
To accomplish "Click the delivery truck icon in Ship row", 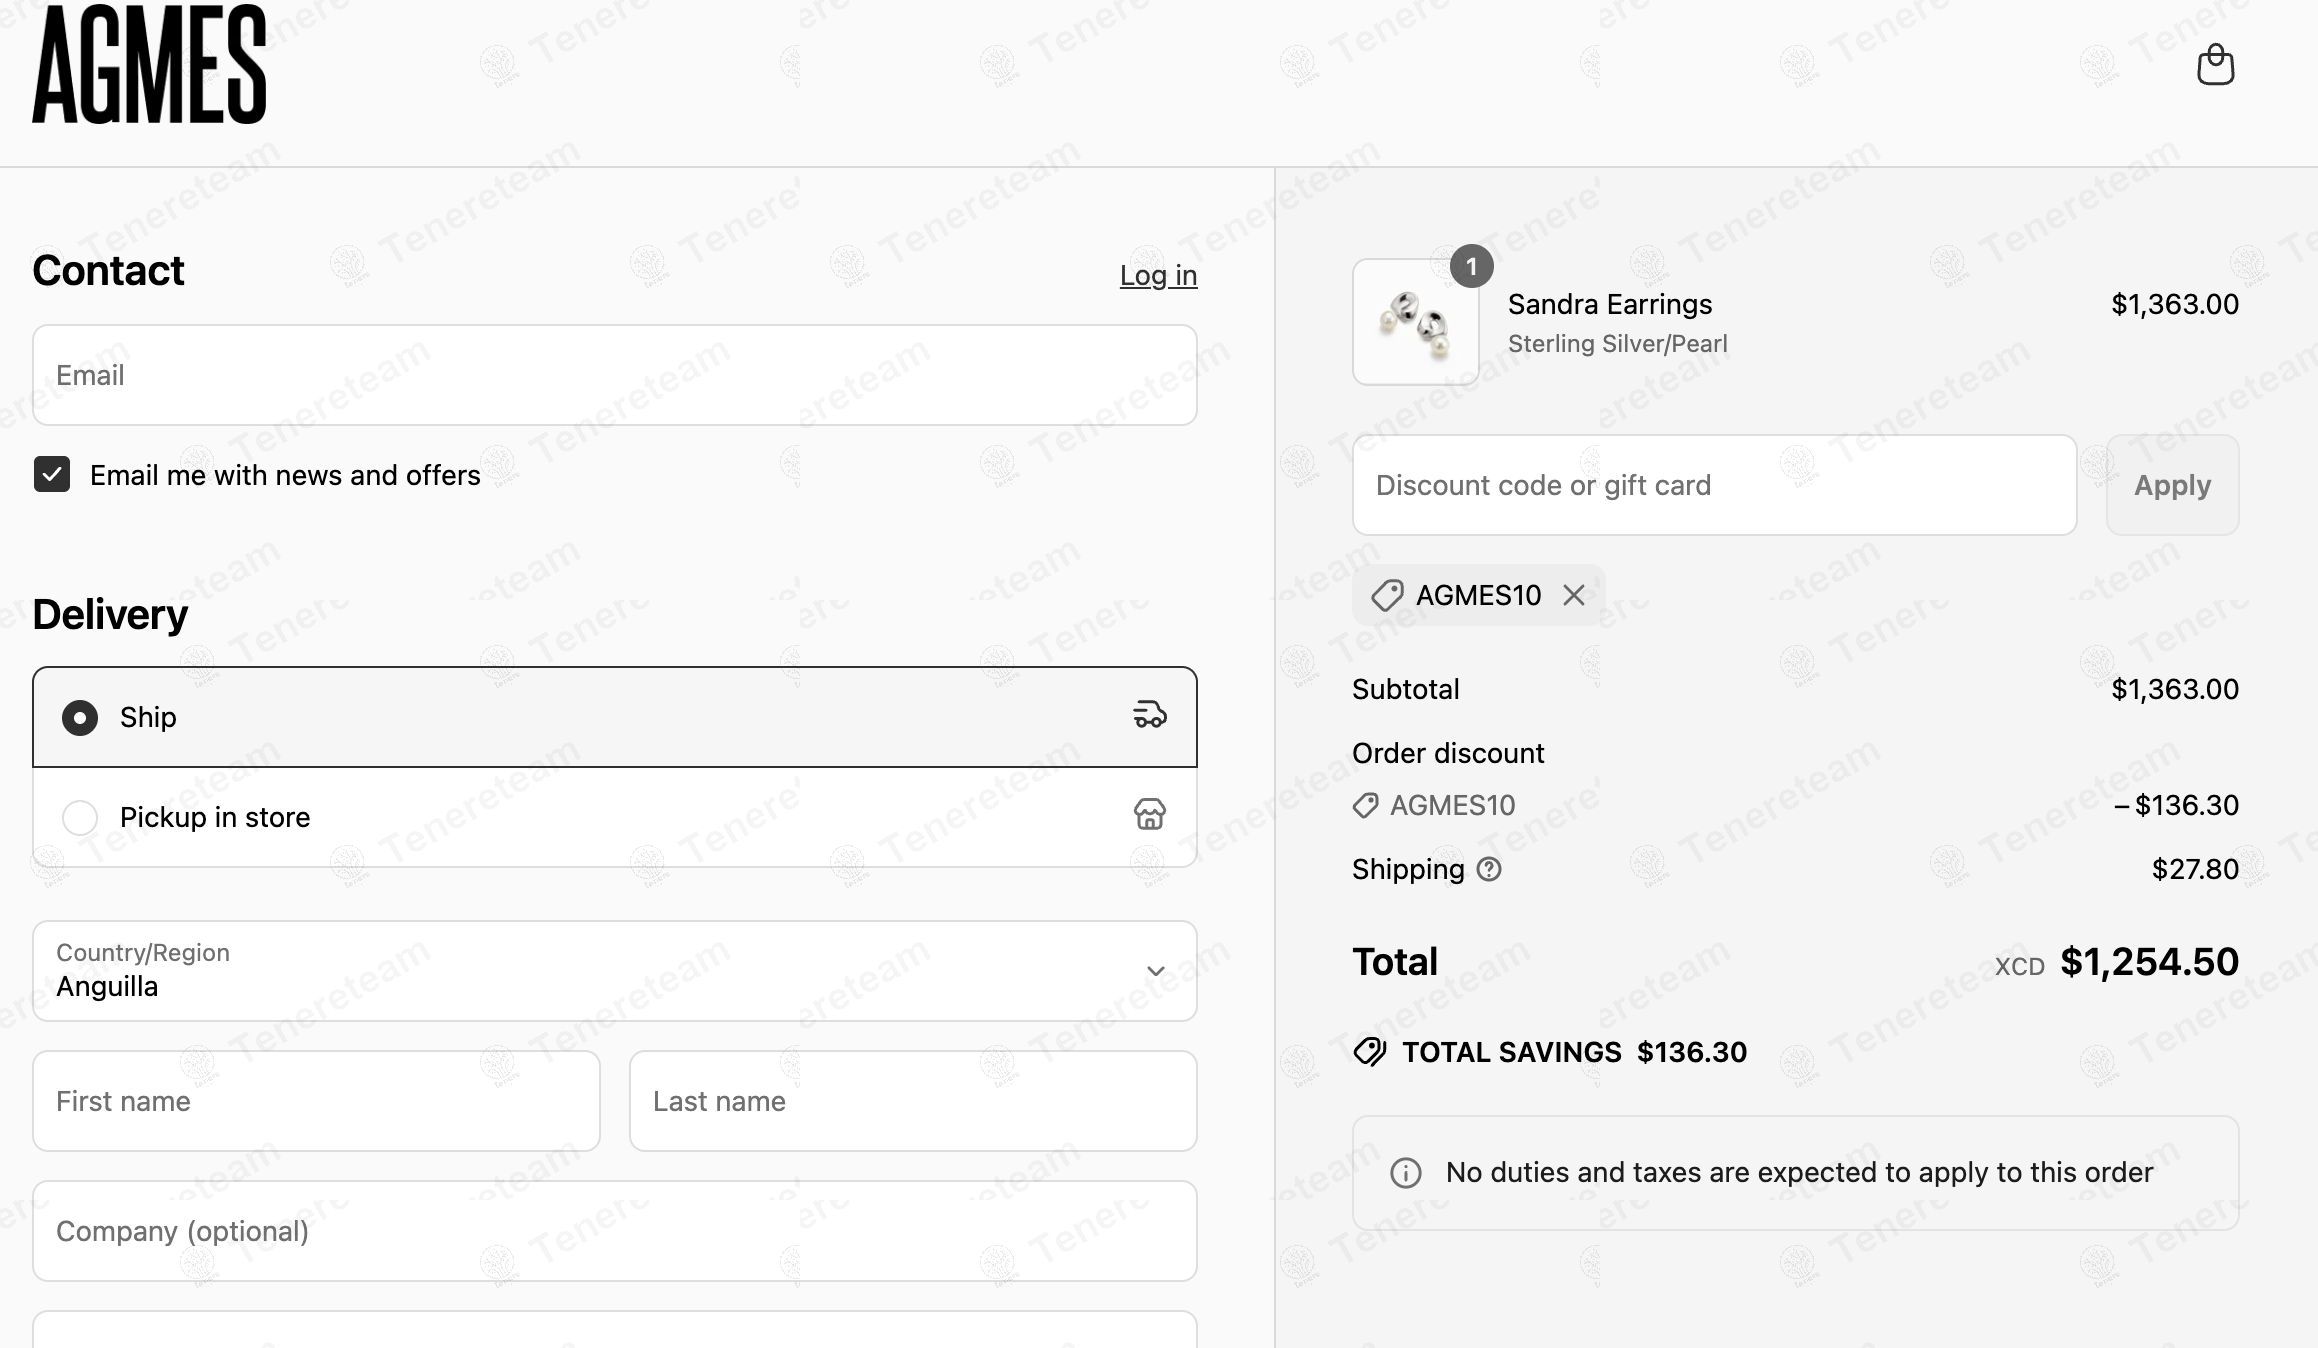I will point(1149,716).
